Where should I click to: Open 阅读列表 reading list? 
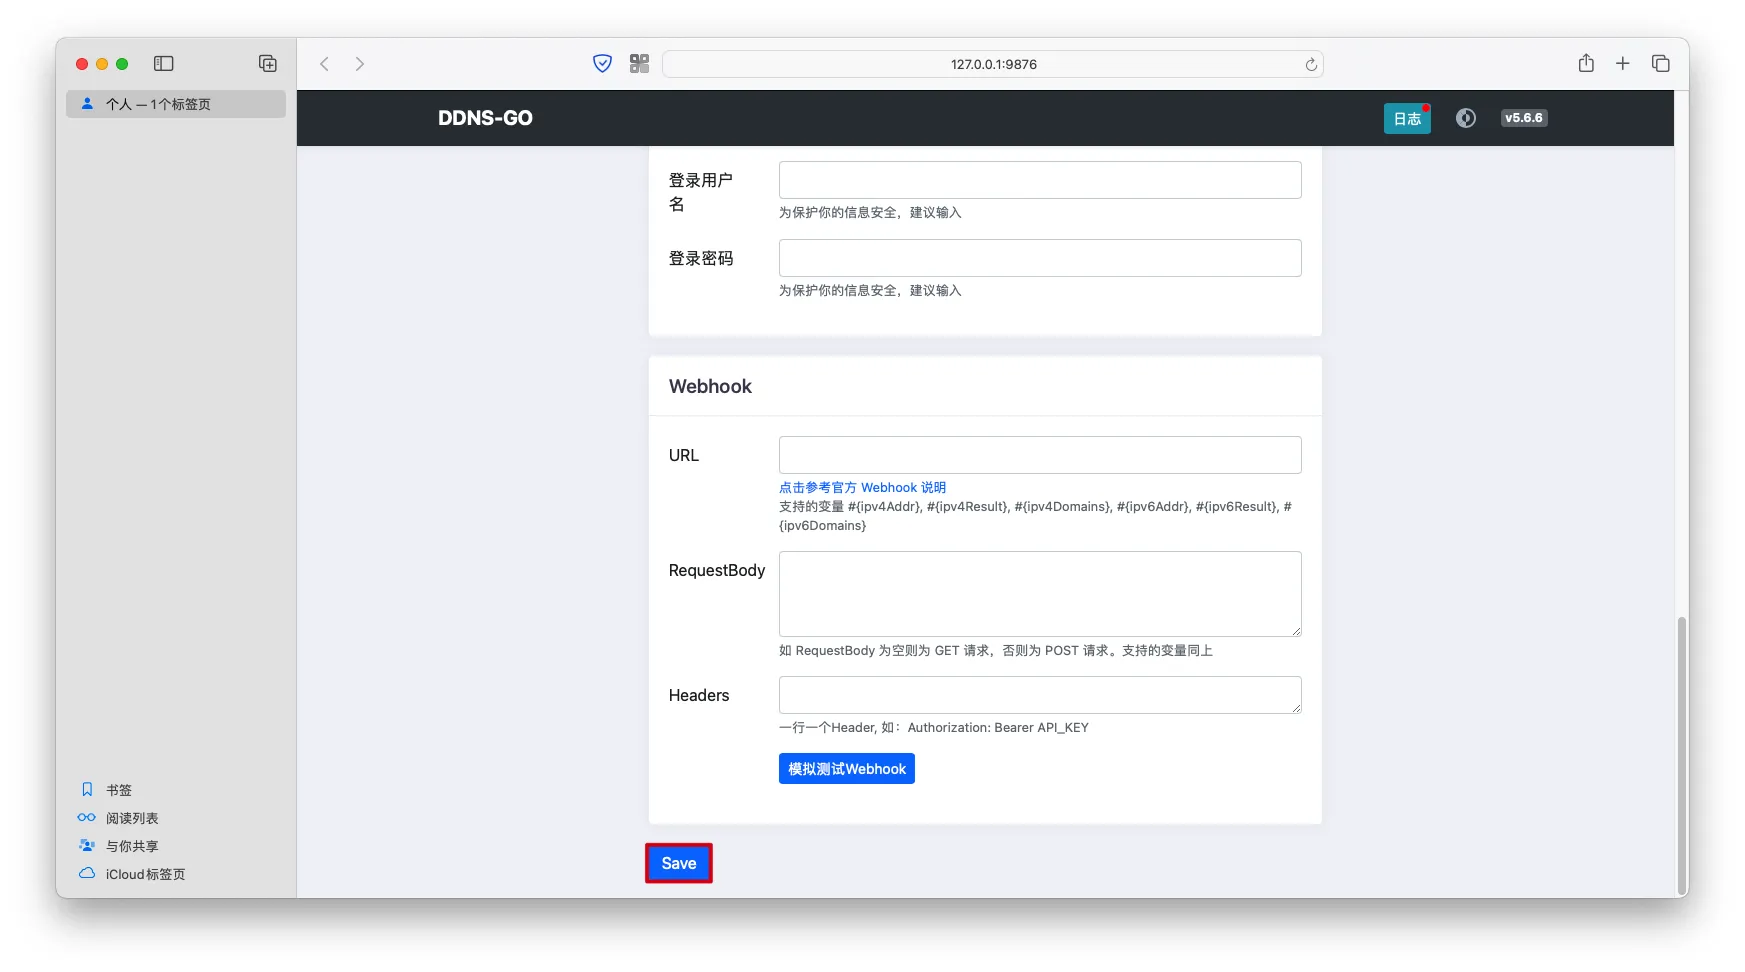click(118, 818)
